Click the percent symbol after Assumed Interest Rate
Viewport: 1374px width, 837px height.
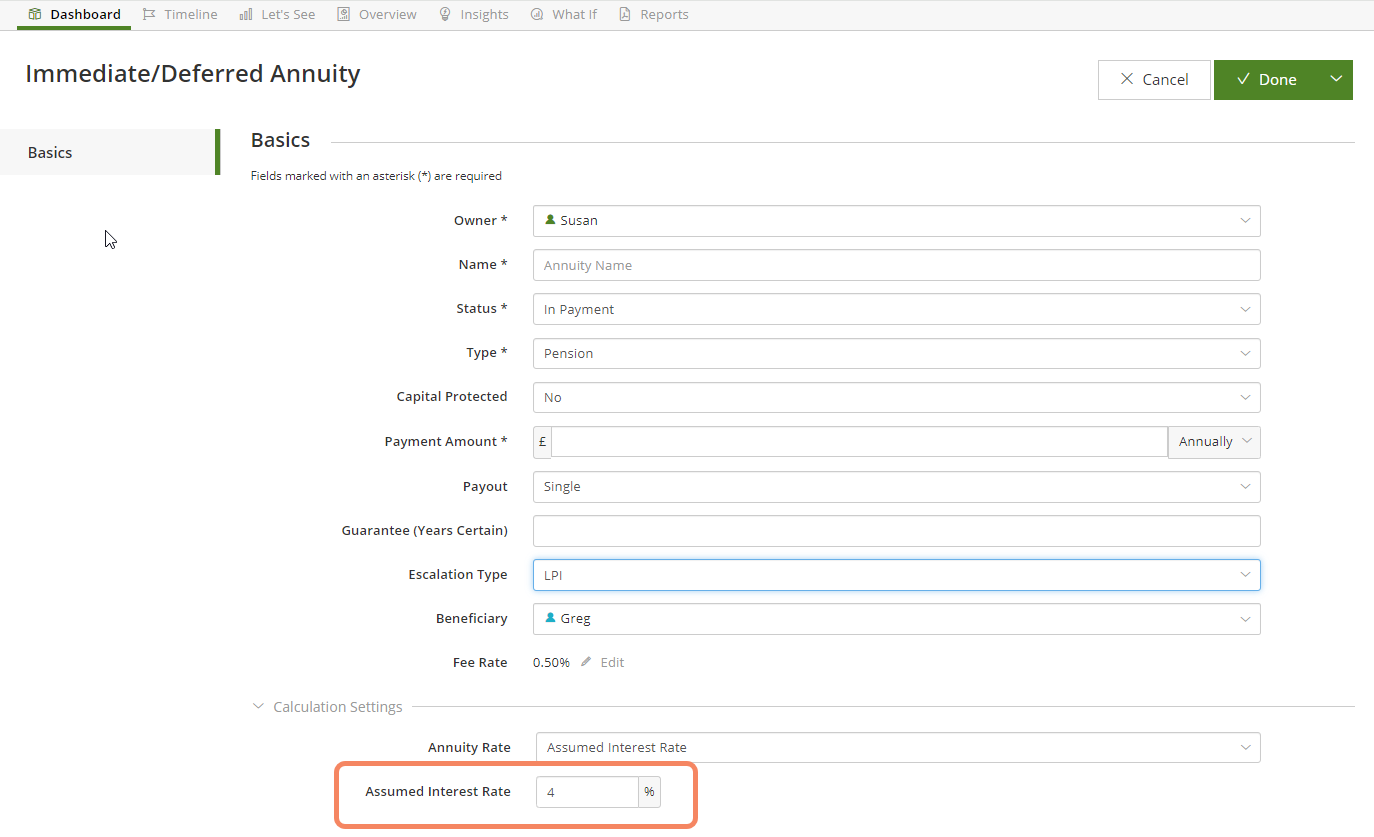tap(650, 792)
